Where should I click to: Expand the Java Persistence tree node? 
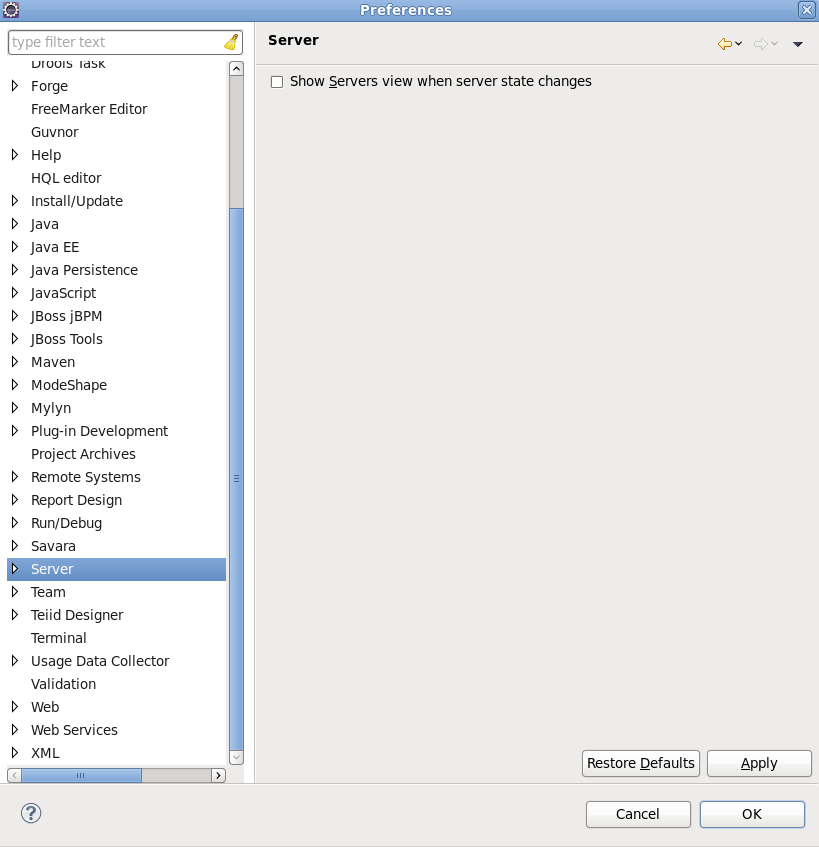[x=15, y=270]
